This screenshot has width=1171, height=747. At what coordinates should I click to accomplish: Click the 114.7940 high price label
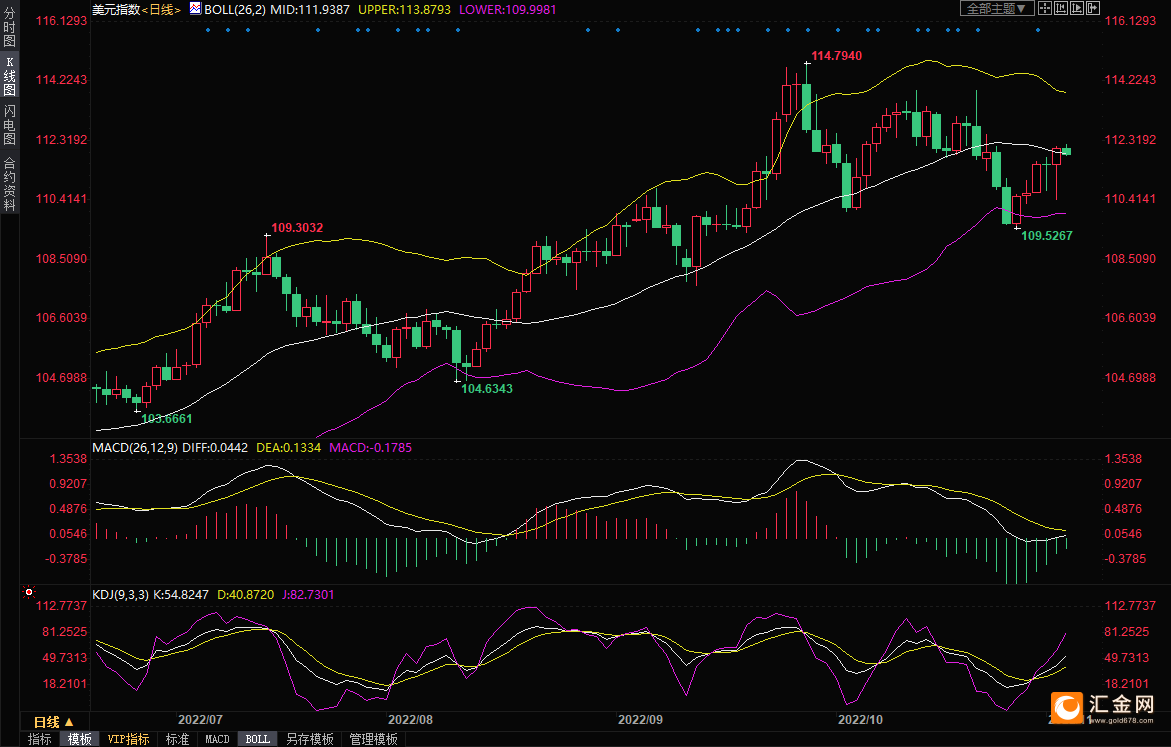pos(836,56)
